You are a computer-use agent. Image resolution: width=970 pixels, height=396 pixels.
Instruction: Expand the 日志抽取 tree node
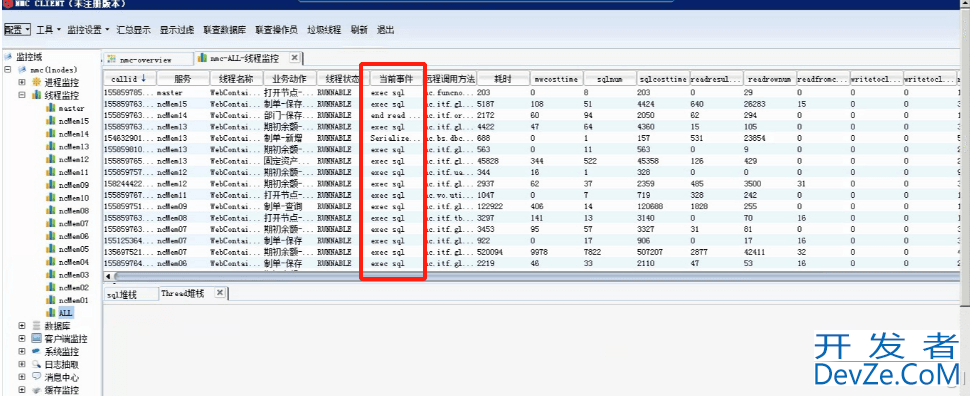tap(22, 364)
